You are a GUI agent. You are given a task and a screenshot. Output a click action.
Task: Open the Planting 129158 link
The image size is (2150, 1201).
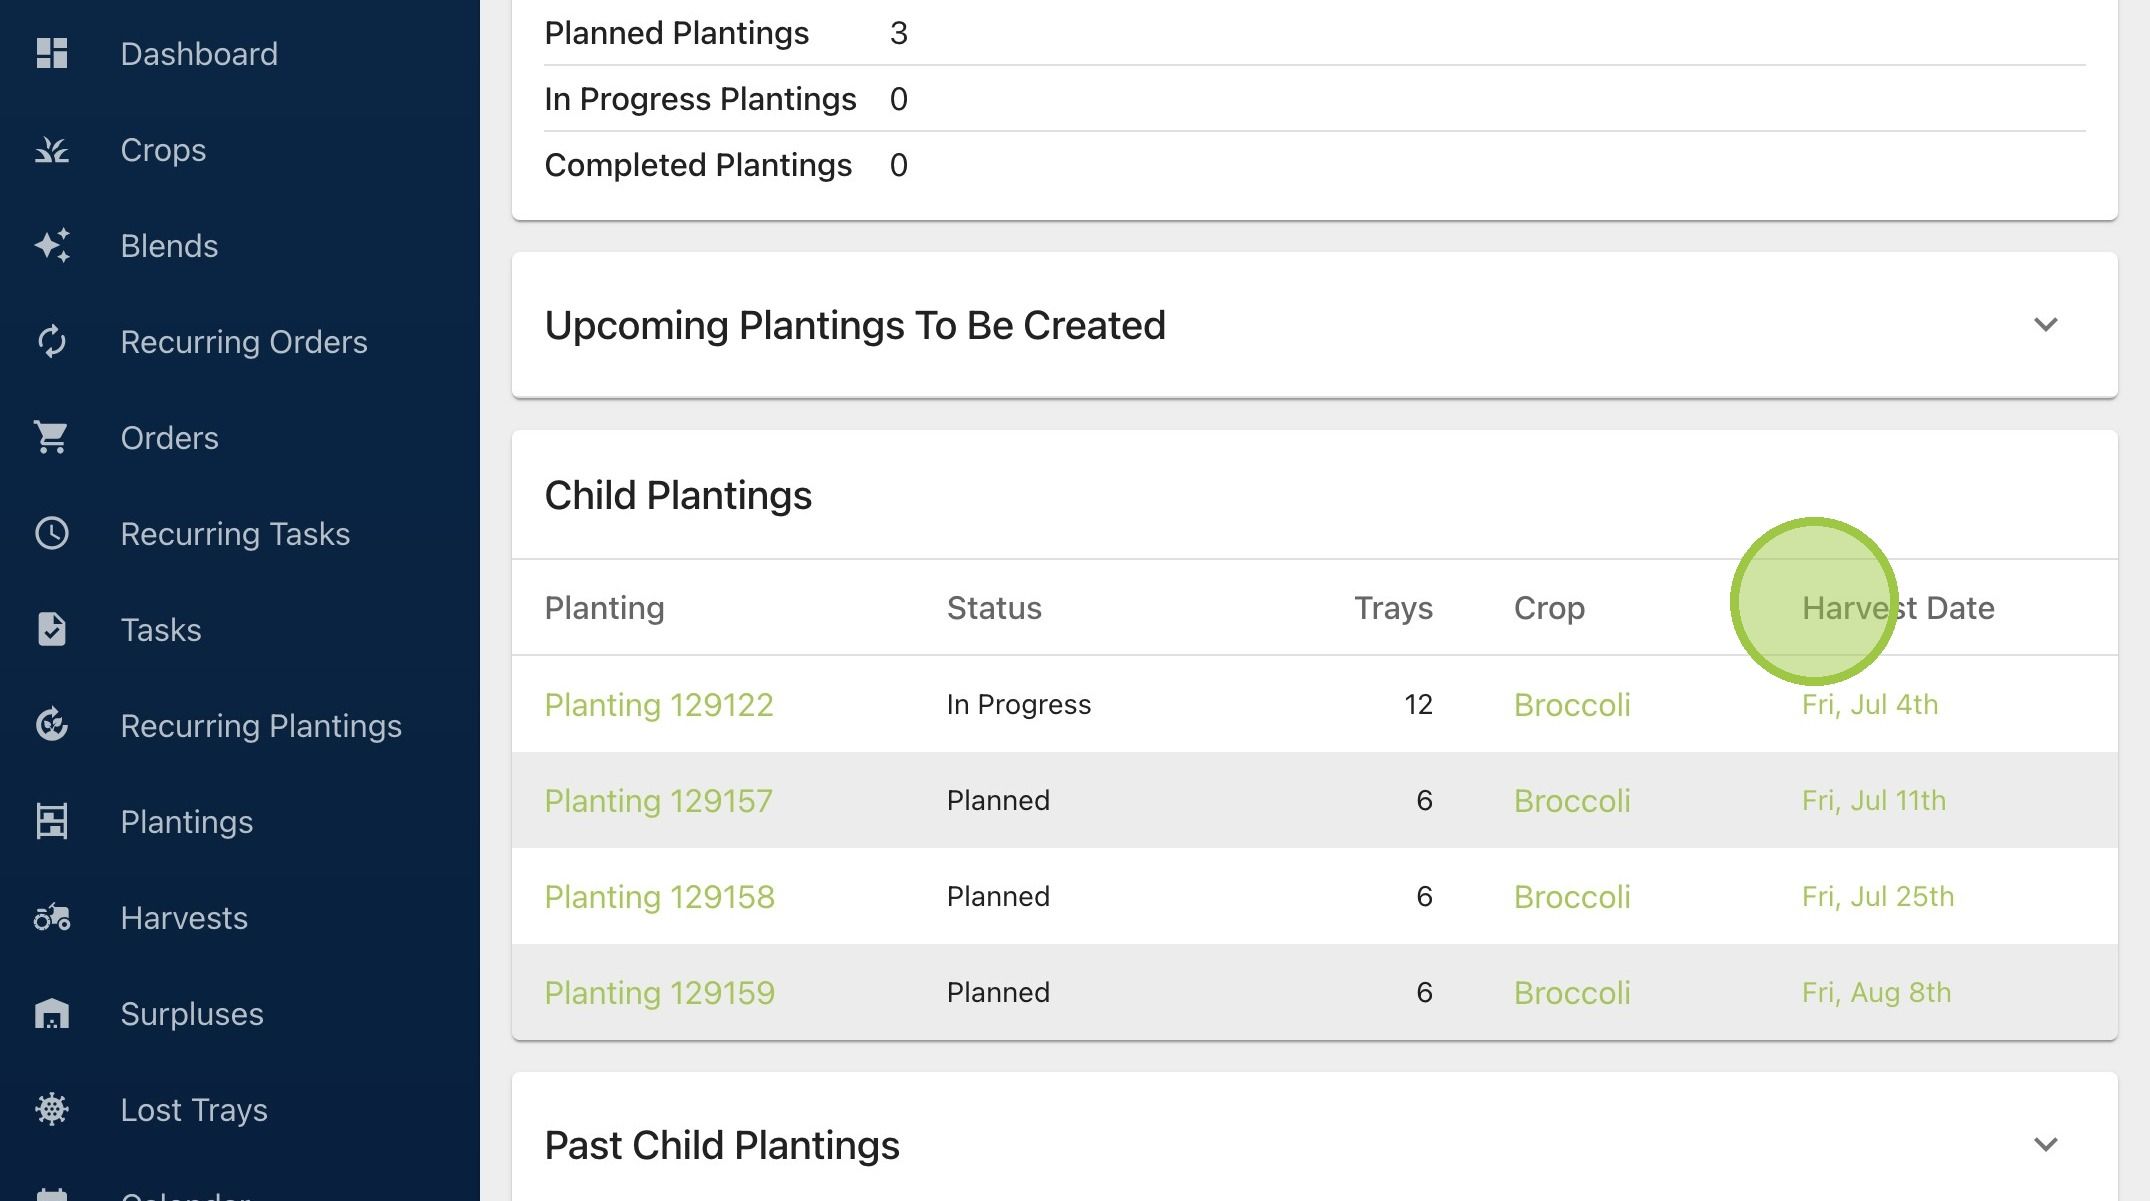[x=660, y=897]
